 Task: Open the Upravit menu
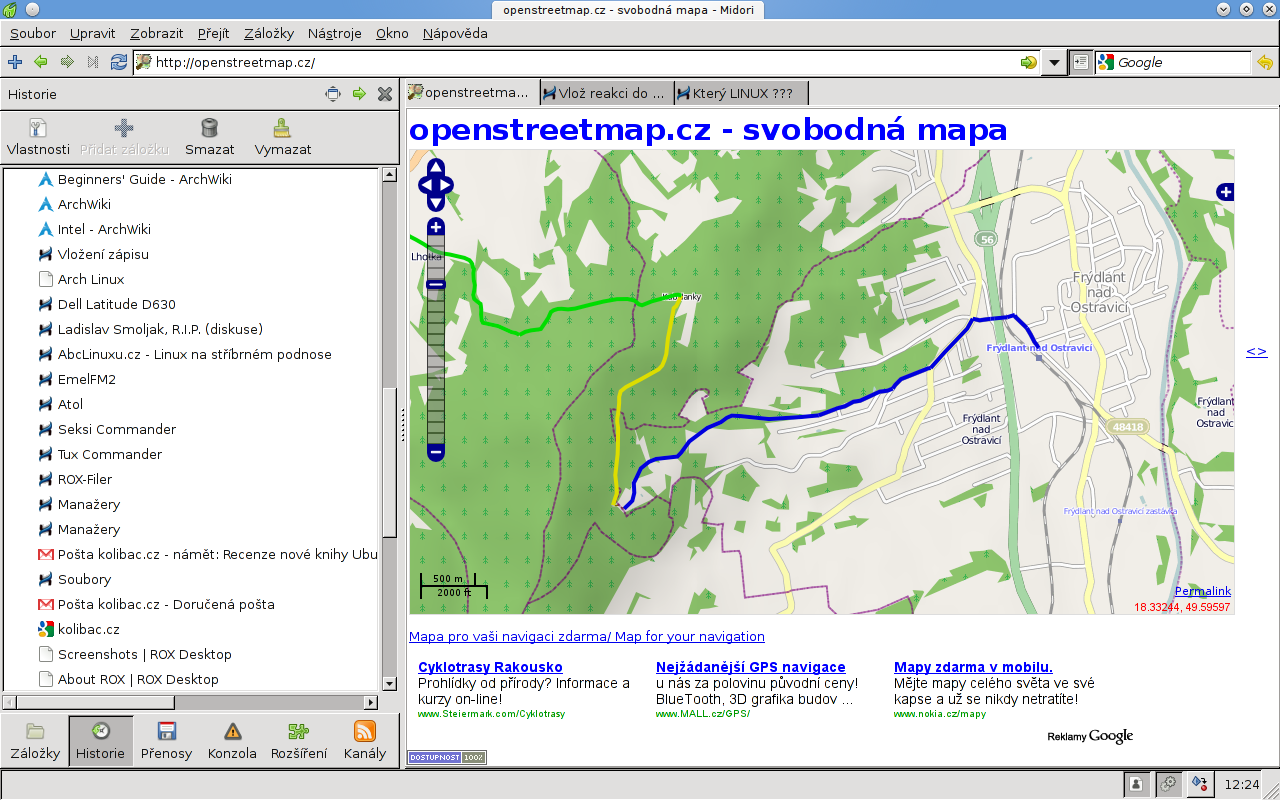[93, 33]
